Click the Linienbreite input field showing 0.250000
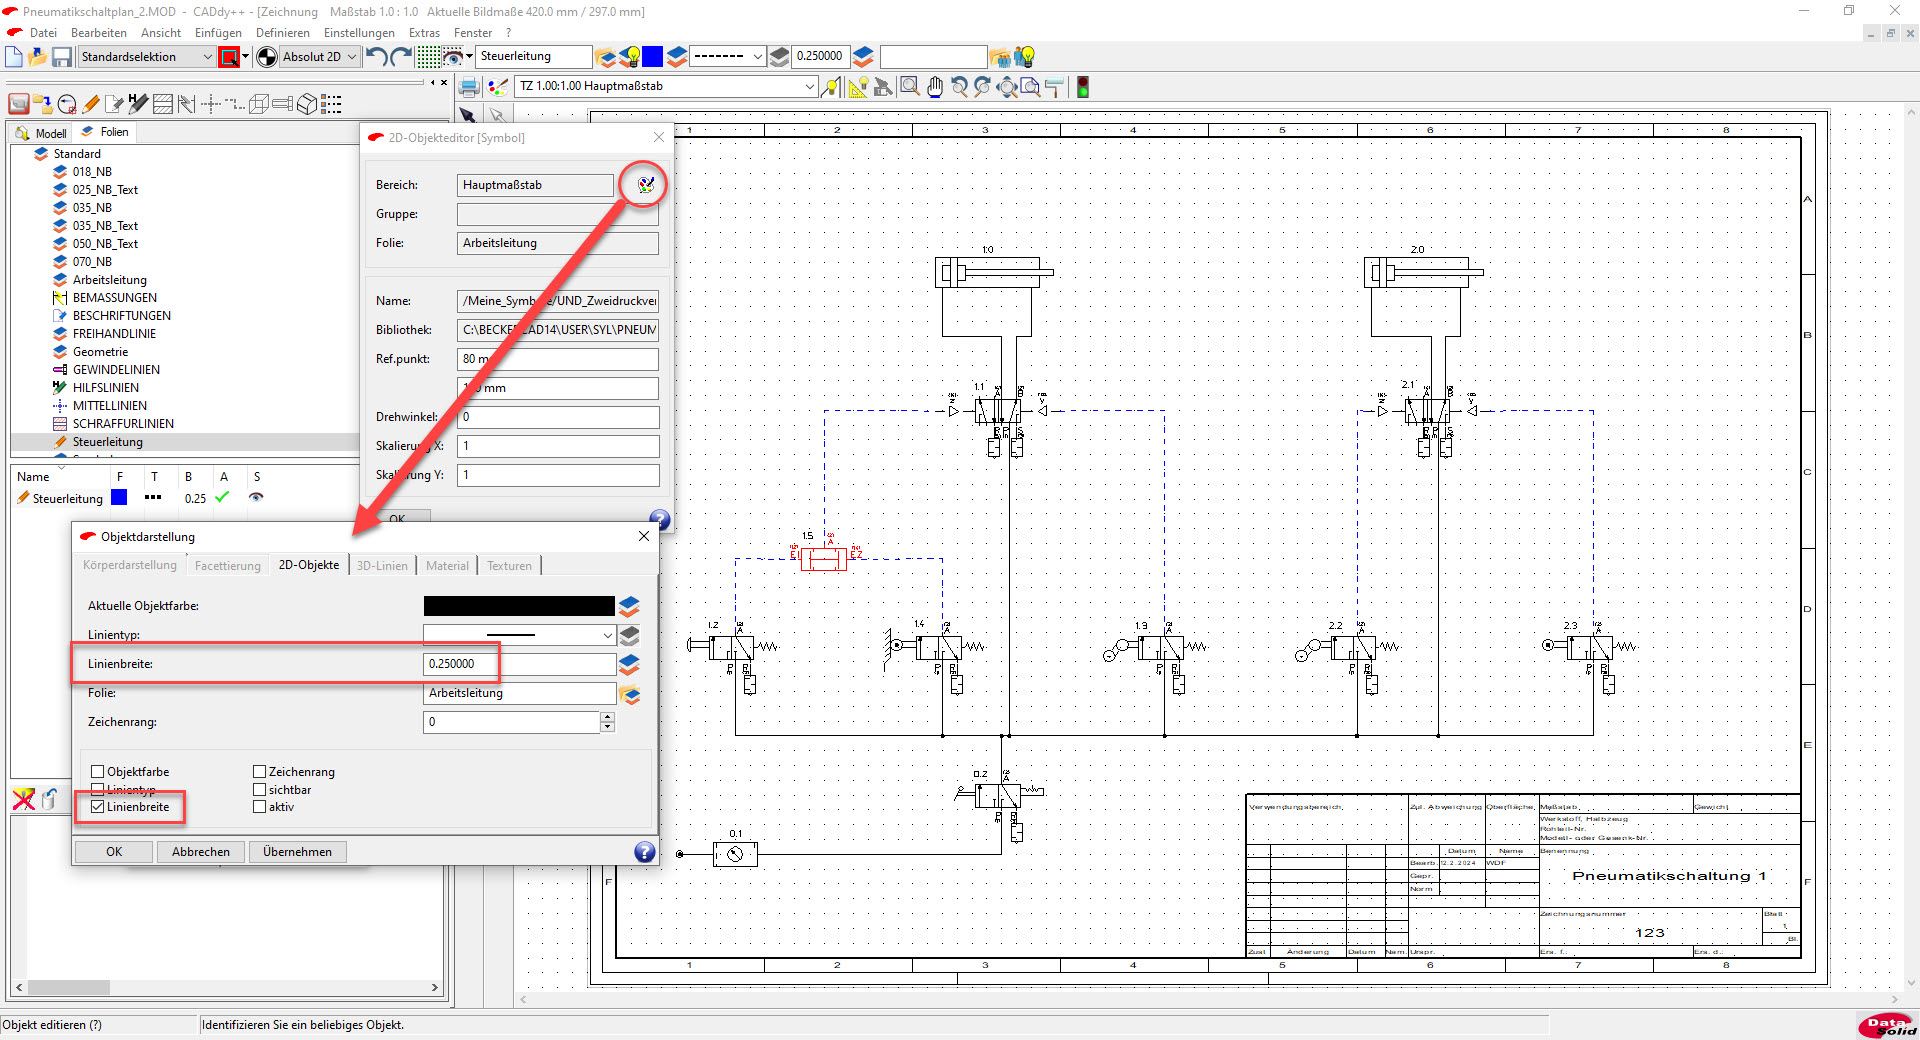Image resolution: width=1920 pixels, height=1040 pixels. [x=519, y=664]
